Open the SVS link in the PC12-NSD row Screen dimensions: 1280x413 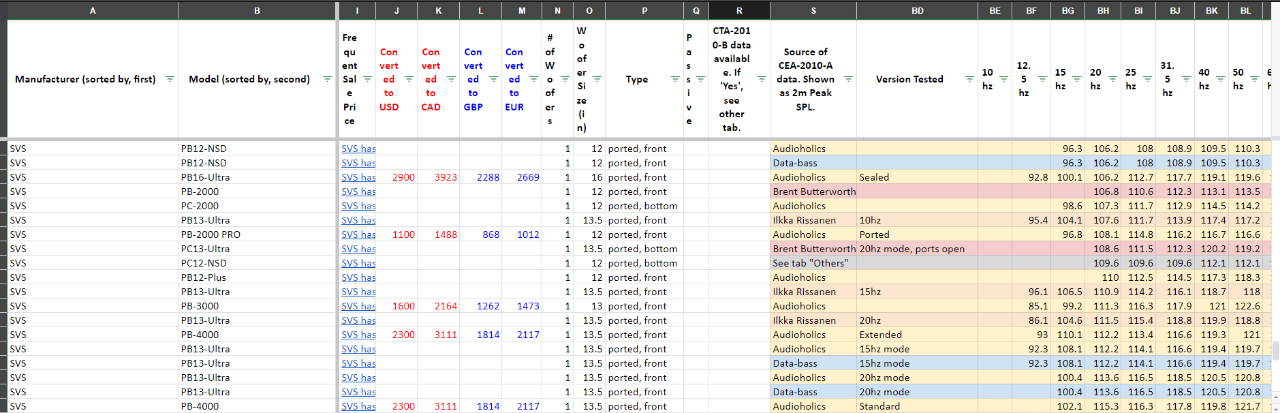click(359, 263)
